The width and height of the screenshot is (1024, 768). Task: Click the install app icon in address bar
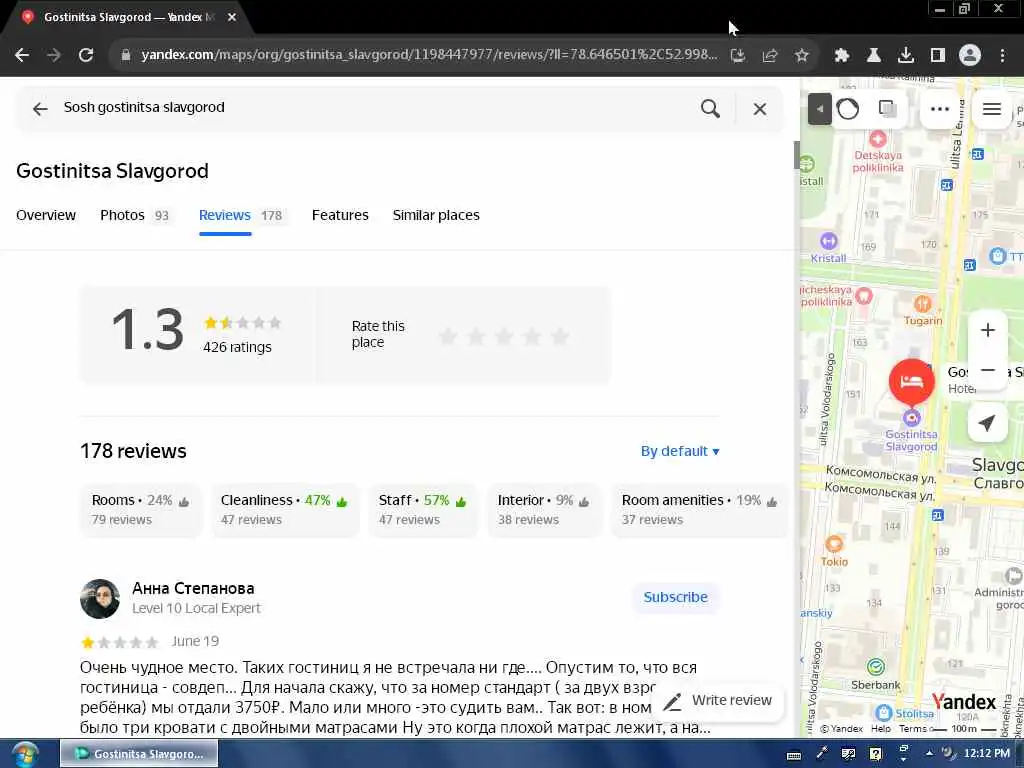tap(738, 56)
